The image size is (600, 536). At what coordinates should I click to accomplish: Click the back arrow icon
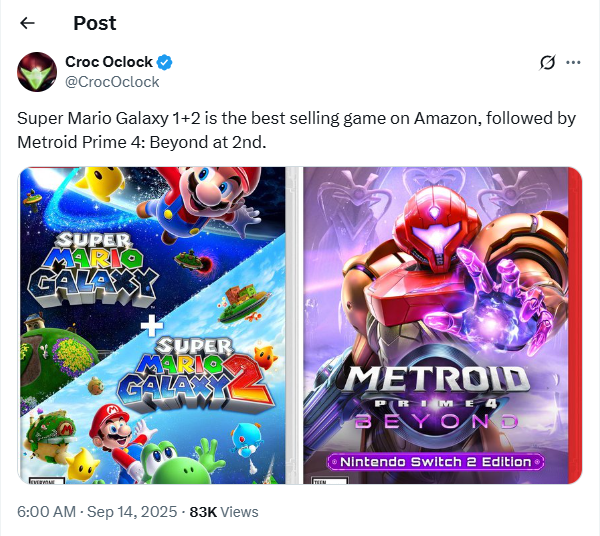pyautogui.click(x=27, y=22)
